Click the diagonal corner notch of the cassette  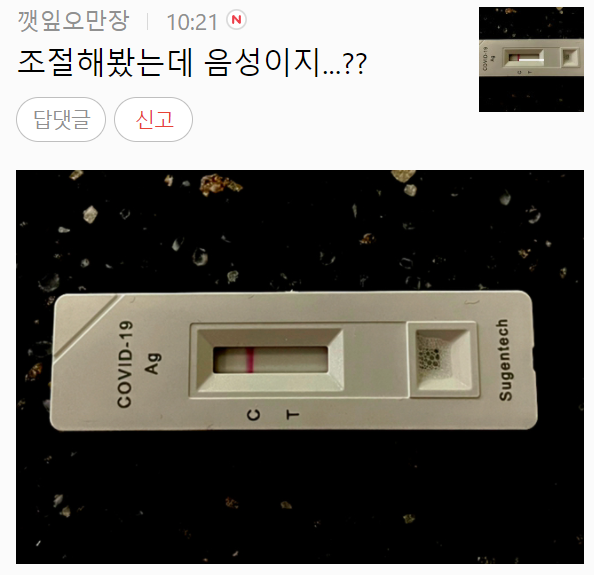87,327
